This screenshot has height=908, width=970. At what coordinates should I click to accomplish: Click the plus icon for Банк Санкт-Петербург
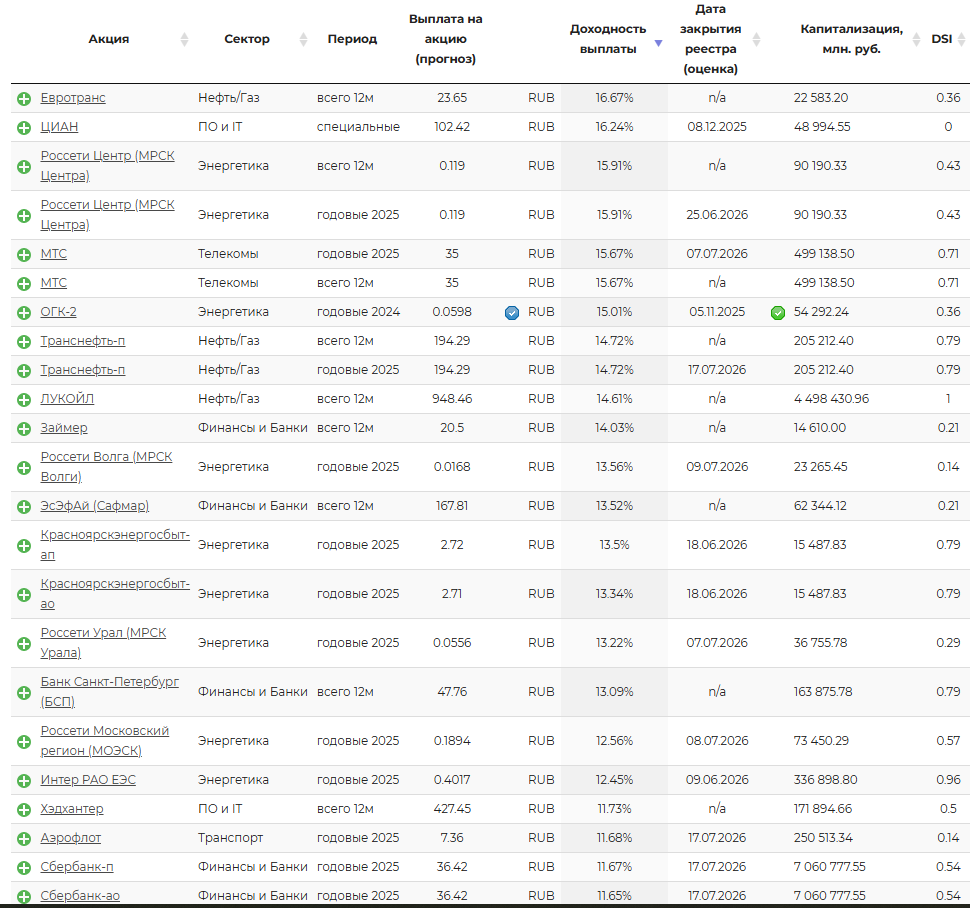tap(24, 693)
